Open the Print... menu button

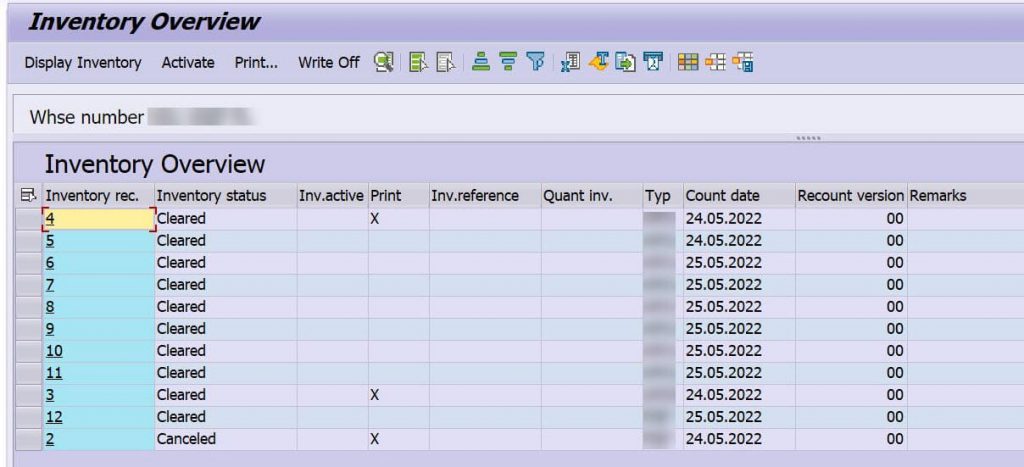257,63
